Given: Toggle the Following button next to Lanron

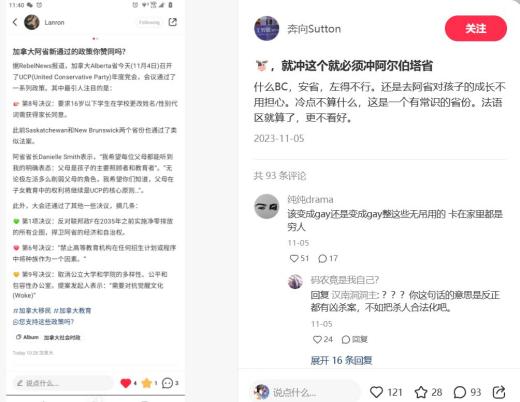Looking at the screenshot, I should 149,22.
